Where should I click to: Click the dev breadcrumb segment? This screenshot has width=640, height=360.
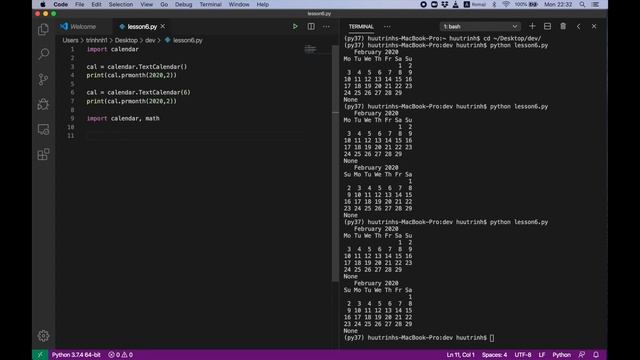pos(150,40)
